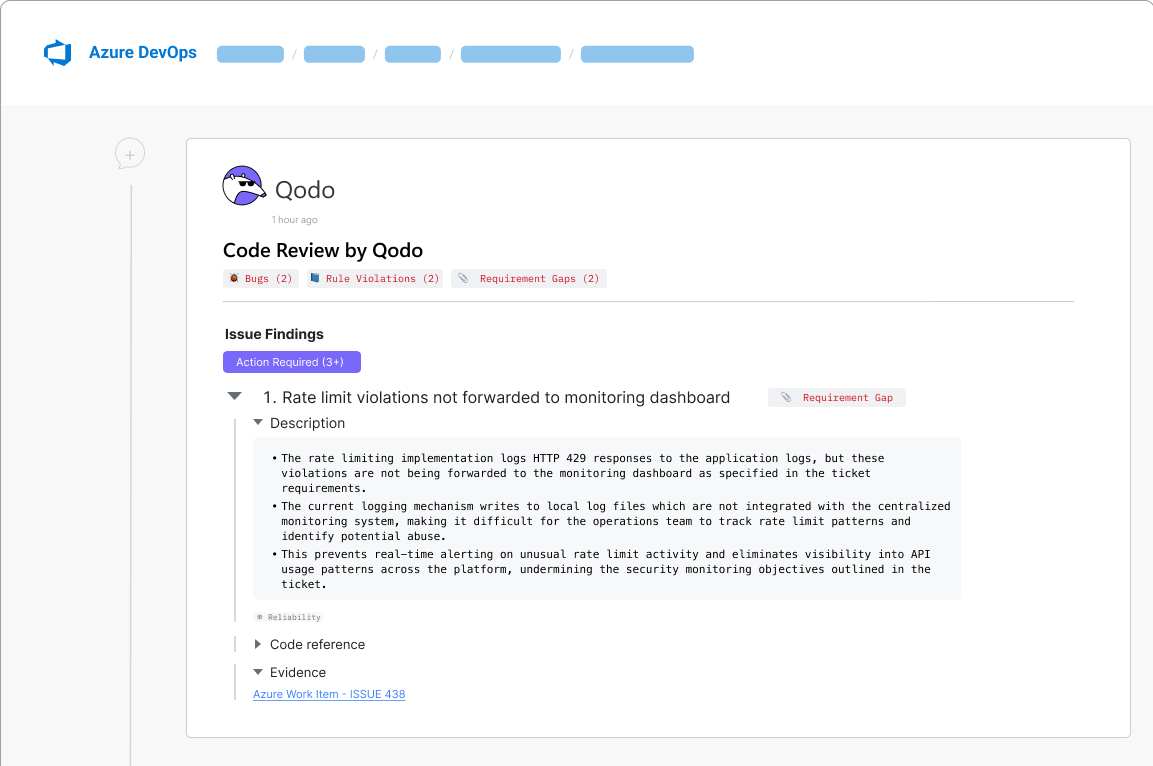Click the Reliability tag under the description
Image resolution: width=1153 pixels, height=766 pixels.
(x=289, y=618)
